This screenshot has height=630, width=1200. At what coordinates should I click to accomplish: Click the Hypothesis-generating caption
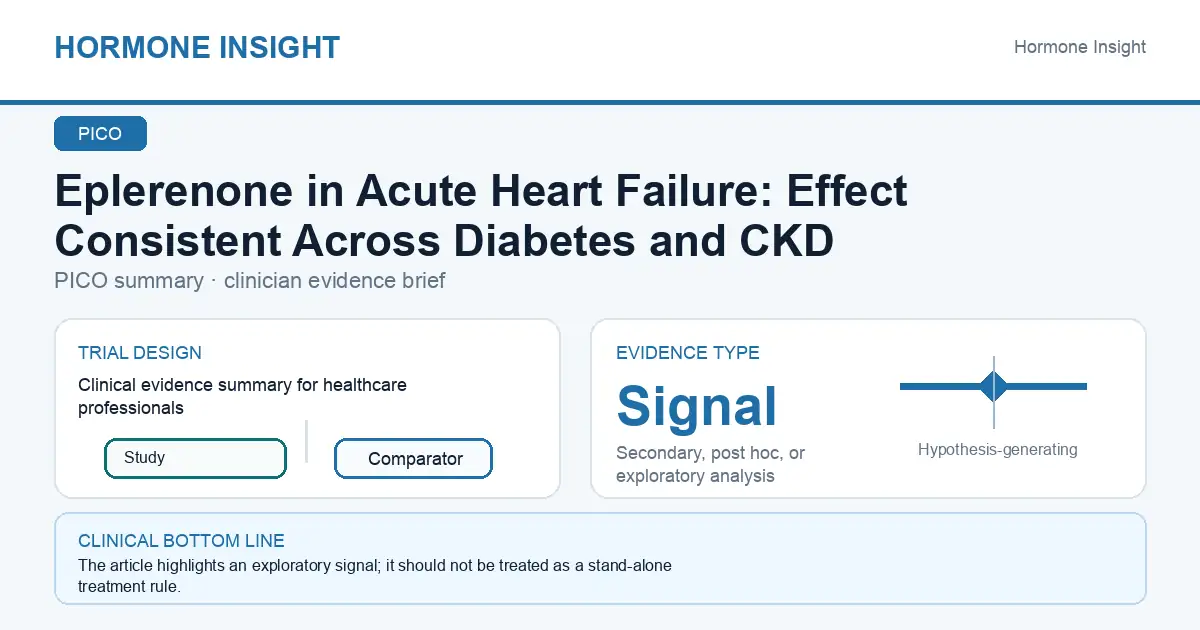click(x=998, y=450)
